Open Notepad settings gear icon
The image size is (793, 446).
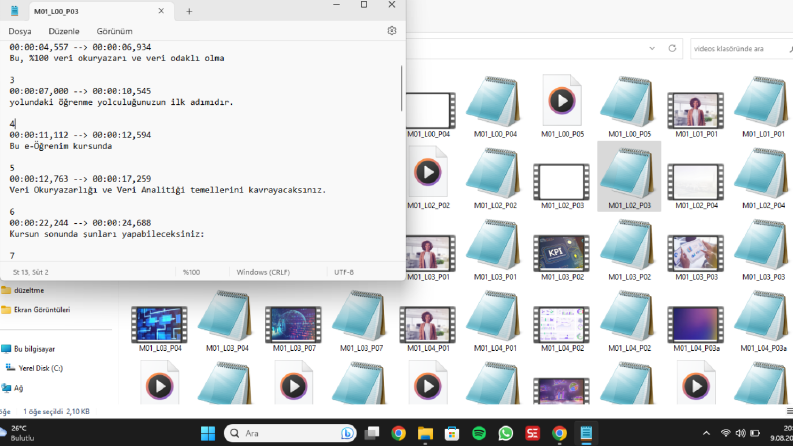(391, 31)
